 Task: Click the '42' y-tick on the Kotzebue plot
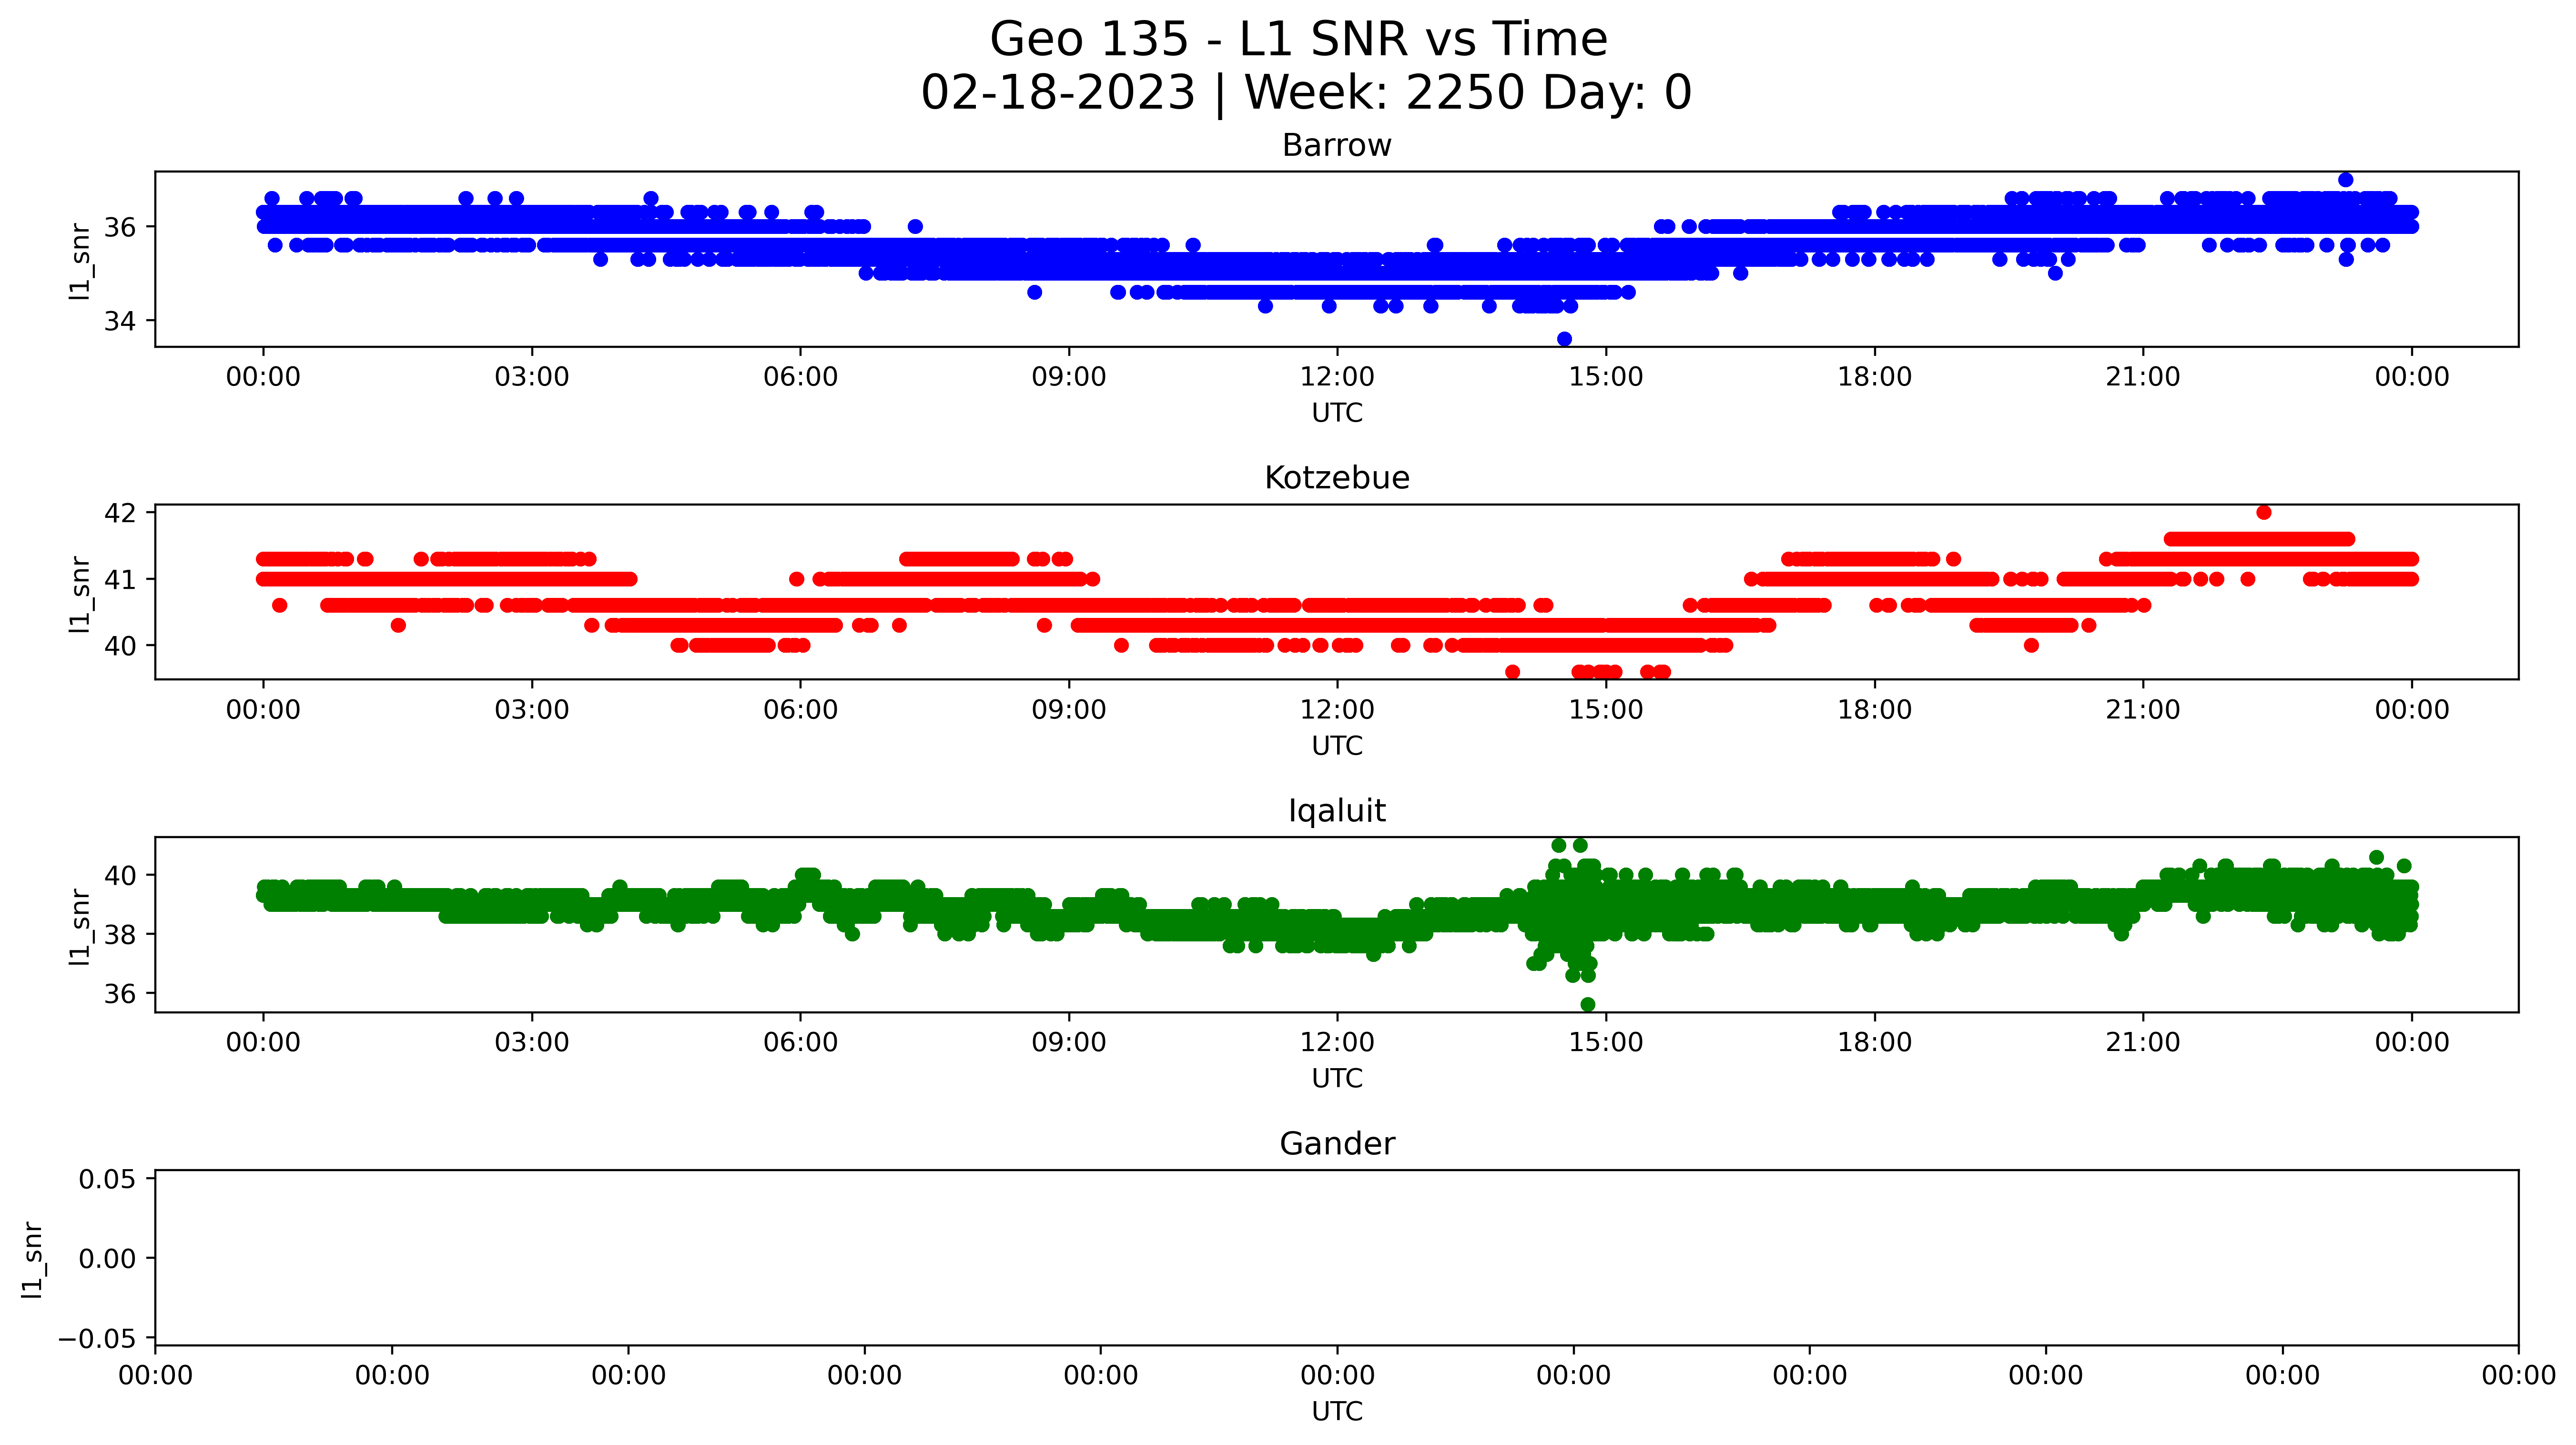point(120,513)
